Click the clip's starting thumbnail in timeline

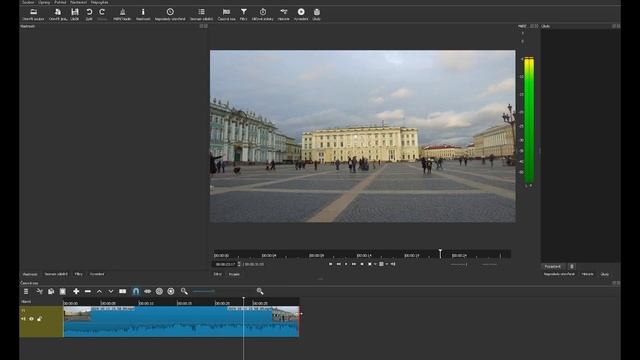(x=78, y=313)
